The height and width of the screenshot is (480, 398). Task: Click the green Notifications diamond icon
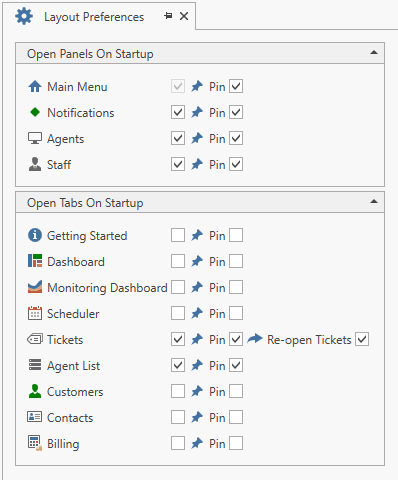[35, 112]
